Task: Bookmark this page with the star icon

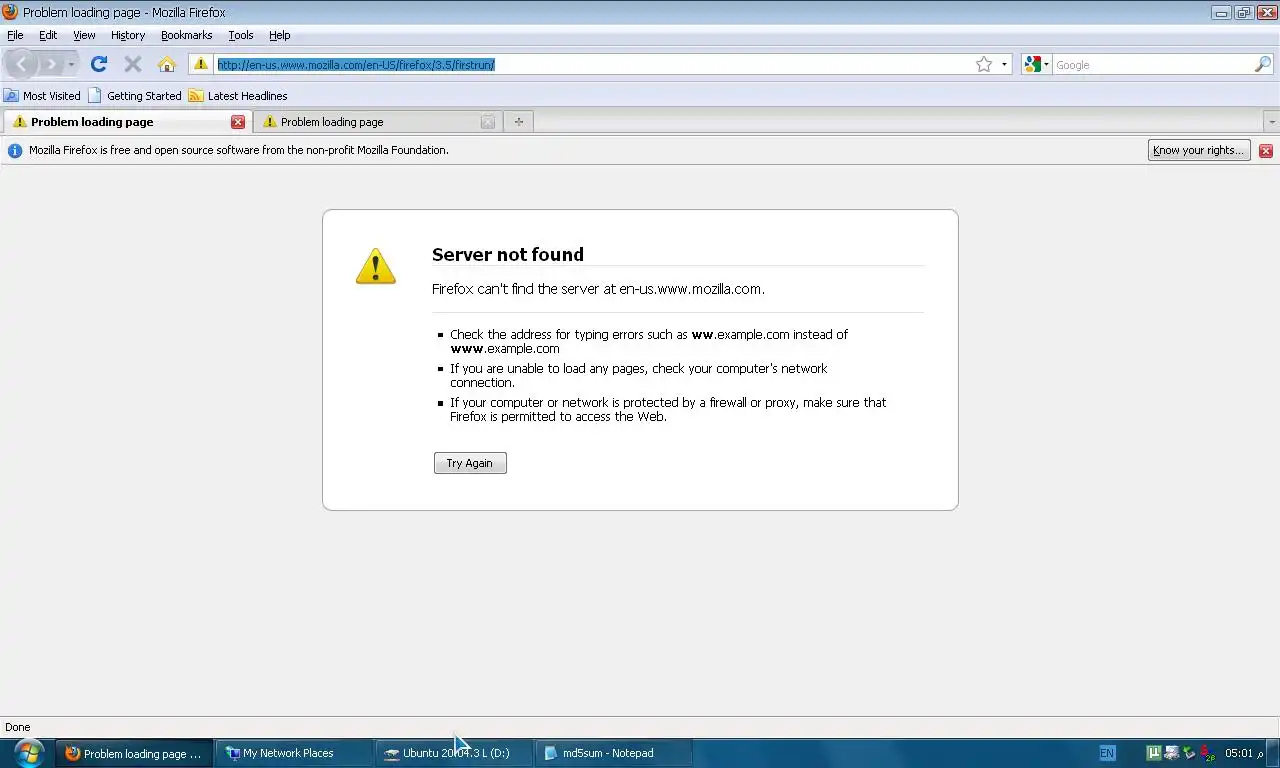Action: pyautogui.click(x=984, y=64)
